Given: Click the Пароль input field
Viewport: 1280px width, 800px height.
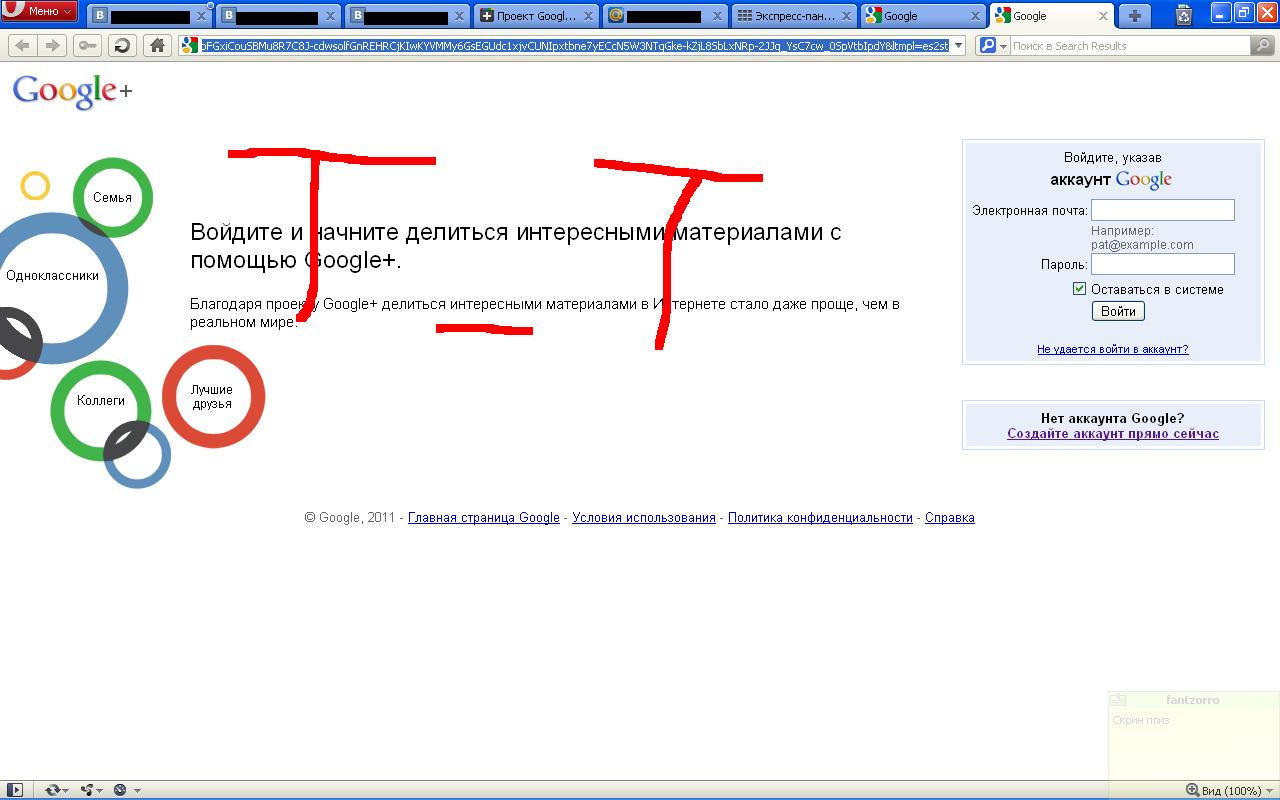Looking at the screenshot, I should coord(1162,264).
